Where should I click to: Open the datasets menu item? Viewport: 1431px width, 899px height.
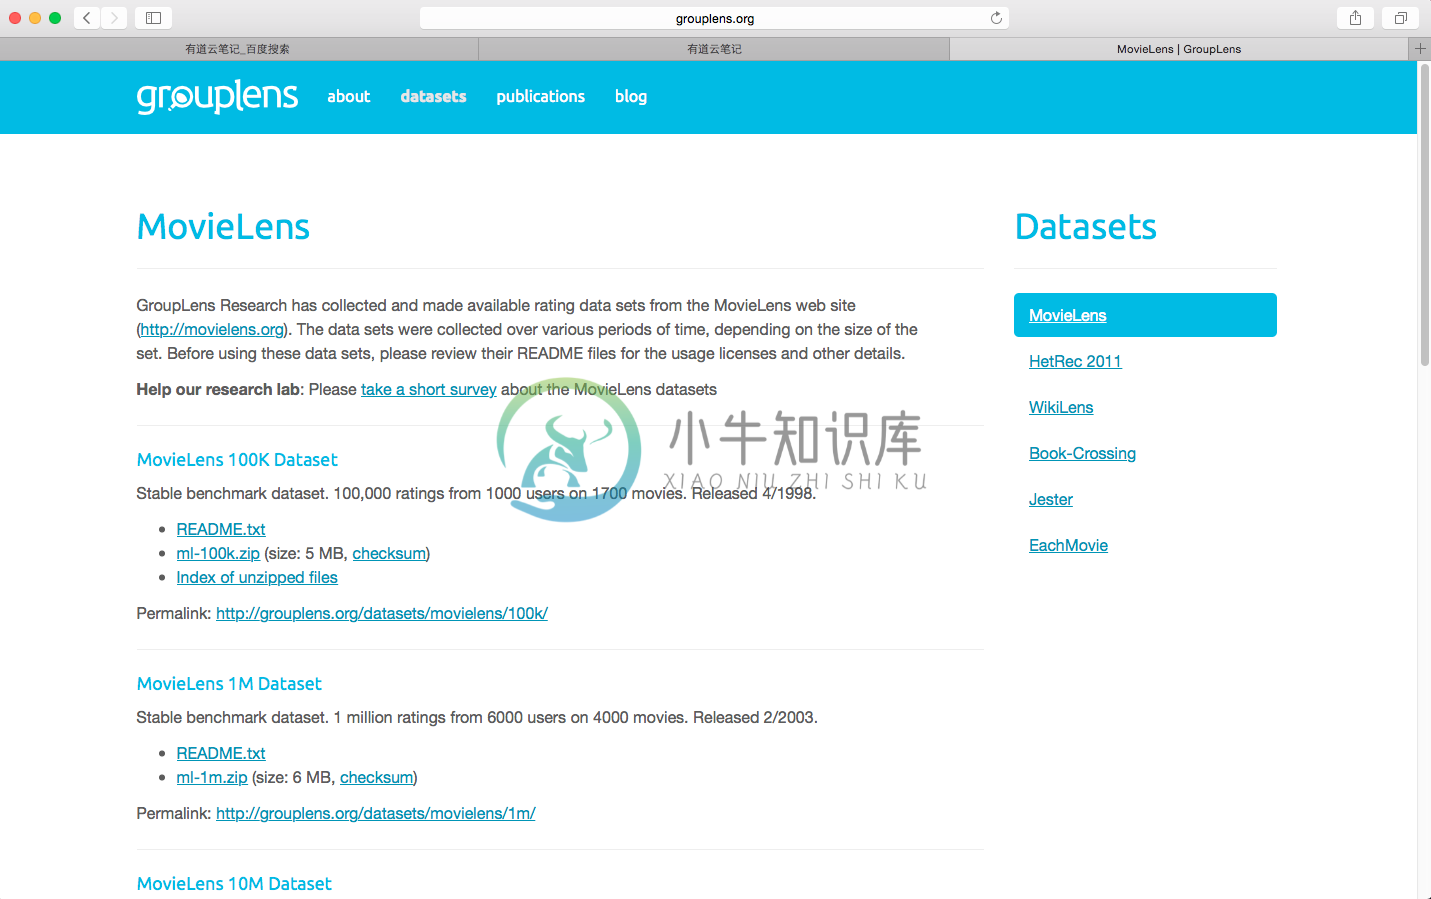click(x=433, y=96)
